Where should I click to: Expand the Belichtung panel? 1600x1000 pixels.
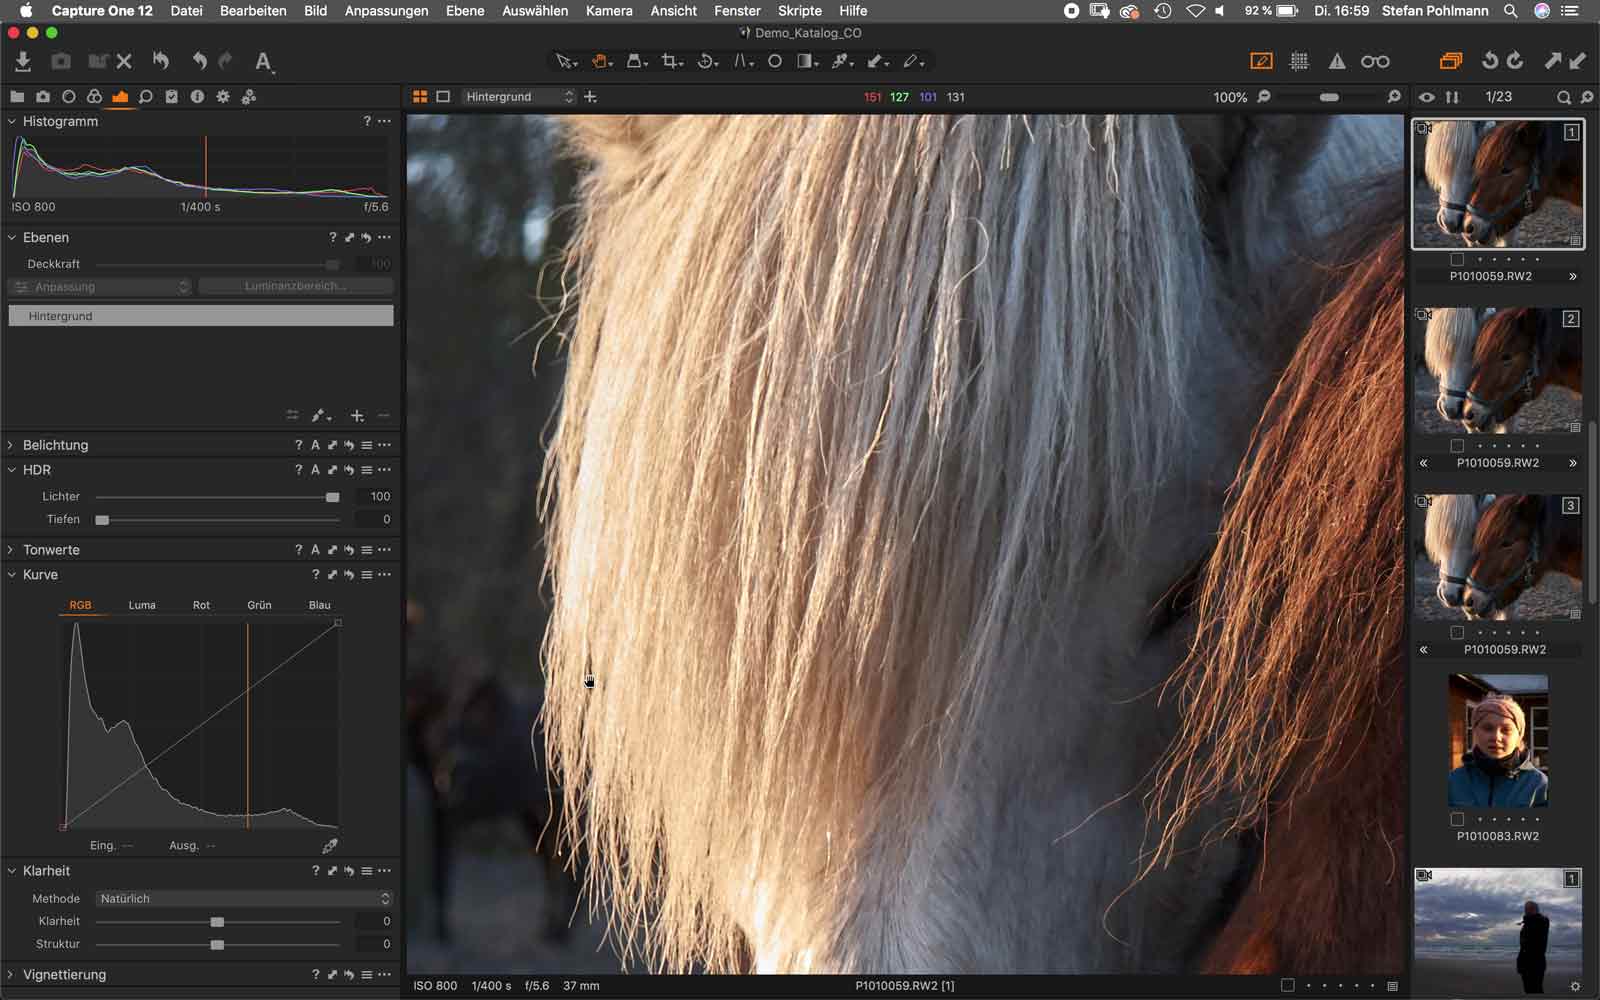pos(11,444)
